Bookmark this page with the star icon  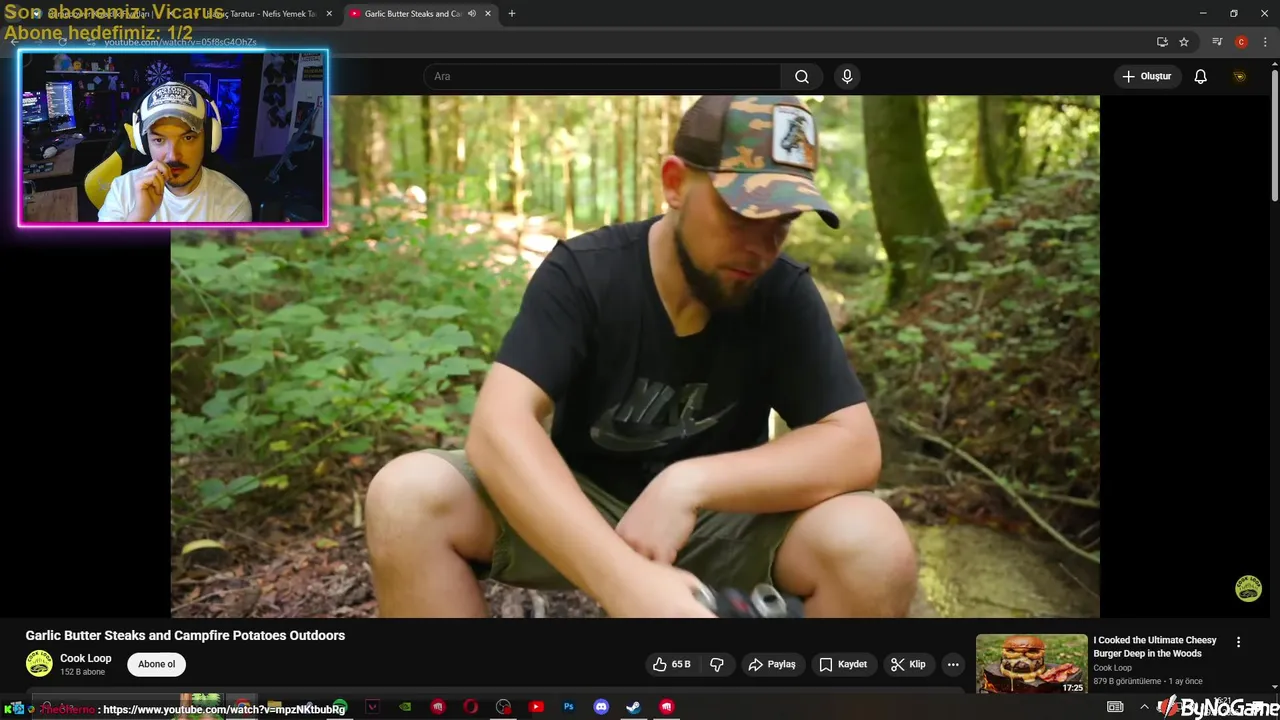point(1184,42)
